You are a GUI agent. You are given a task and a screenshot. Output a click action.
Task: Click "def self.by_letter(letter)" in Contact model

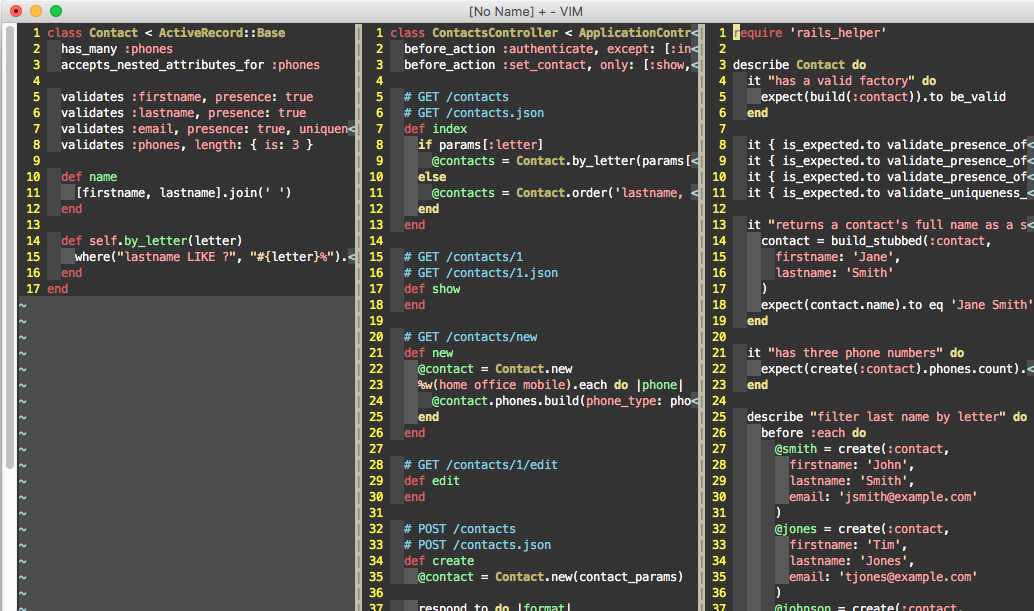[151, 241]
